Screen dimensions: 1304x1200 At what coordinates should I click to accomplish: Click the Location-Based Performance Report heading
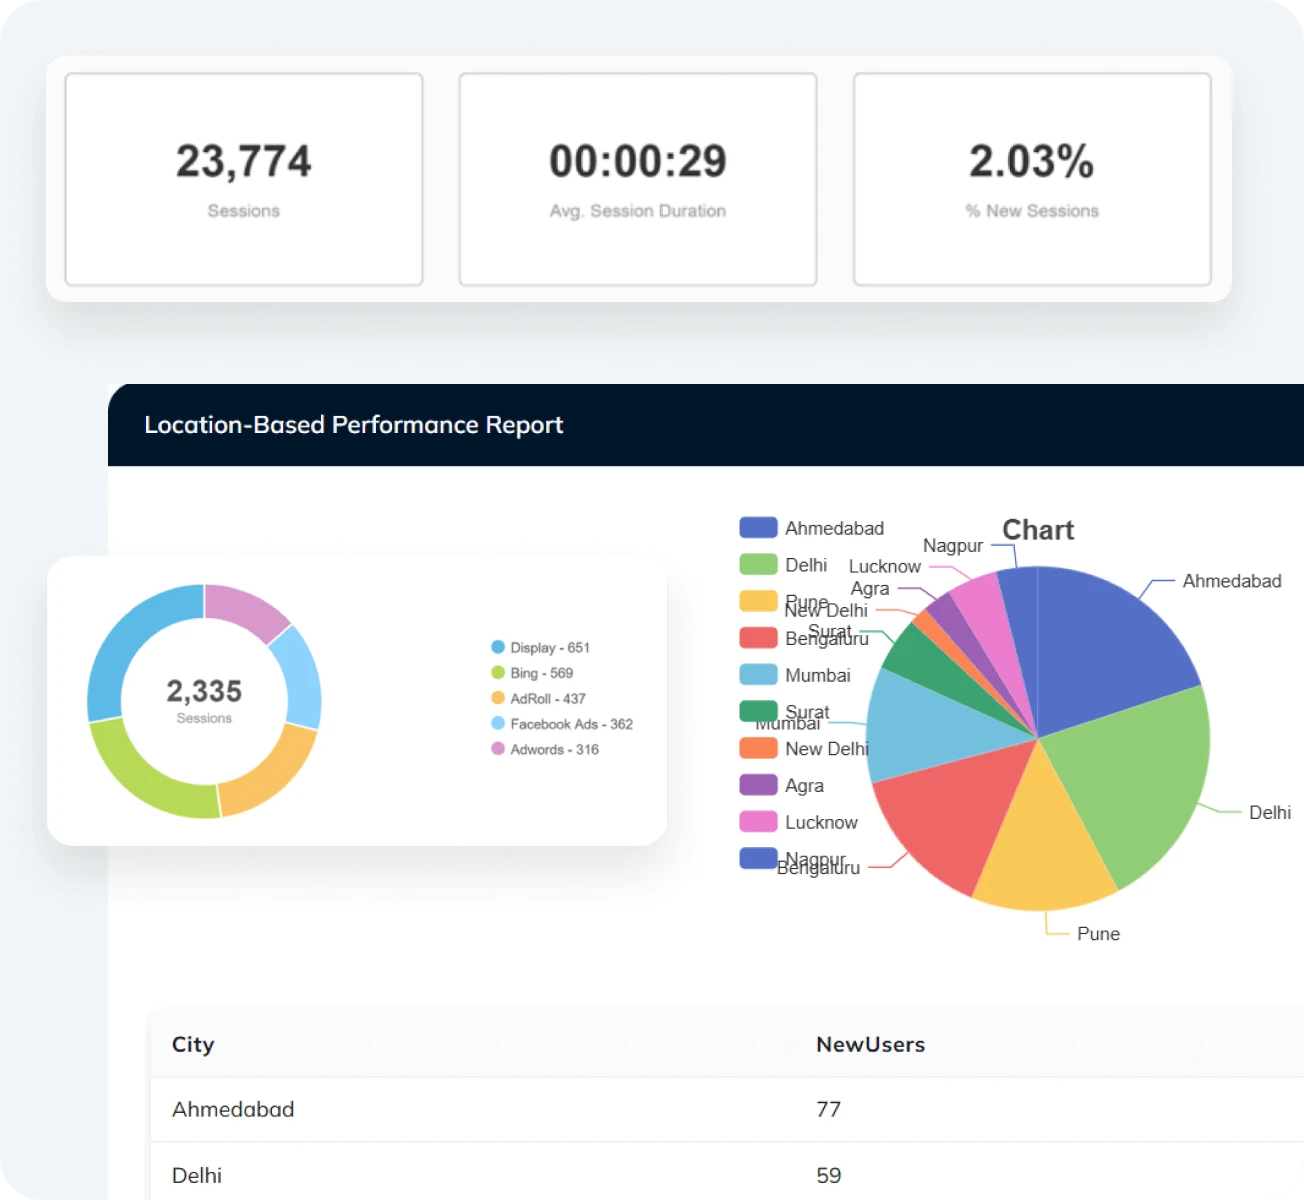click(x=354, y=425)
